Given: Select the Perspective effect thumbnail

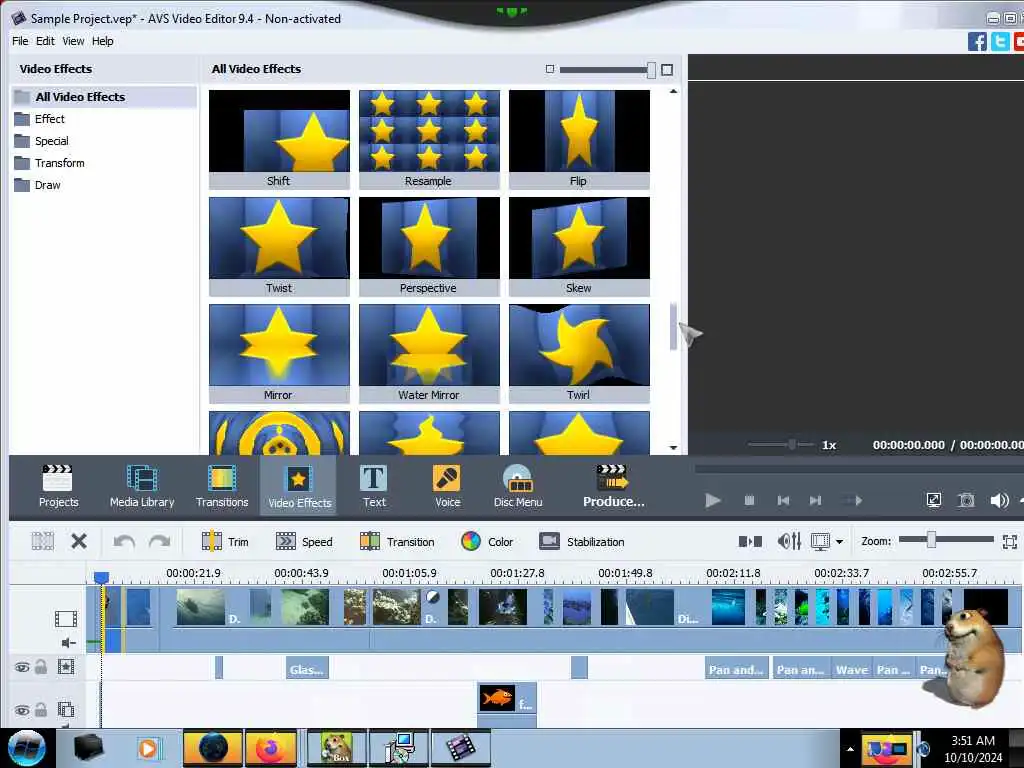Looking at the screenshot, I should (429, 246).
